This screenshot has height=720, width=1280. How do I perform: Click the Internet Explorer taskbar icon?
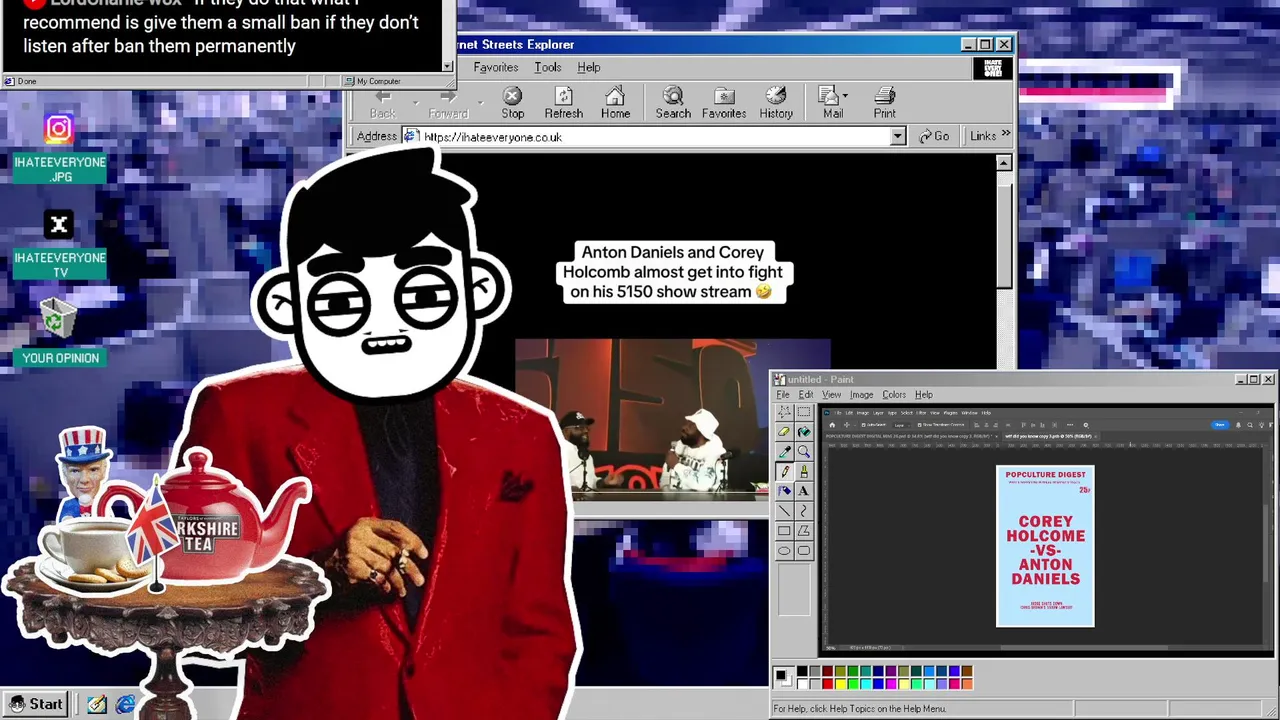click(x=125, y=704)
